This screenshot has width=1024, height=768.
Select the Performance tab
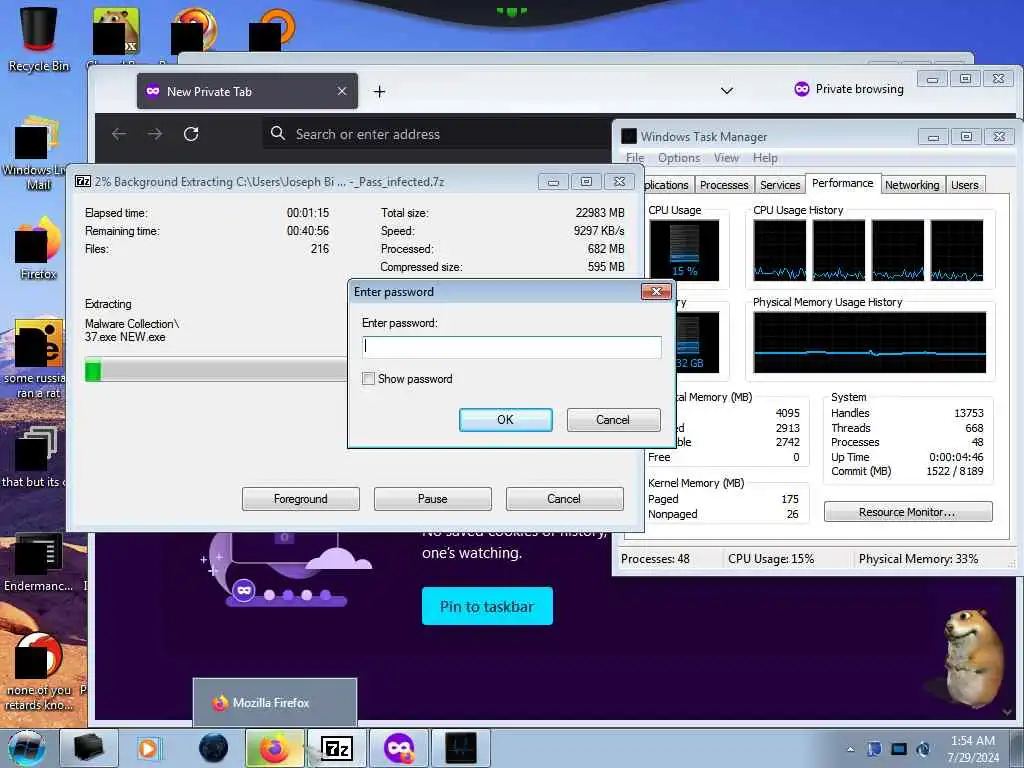click(x=842, y=184)
